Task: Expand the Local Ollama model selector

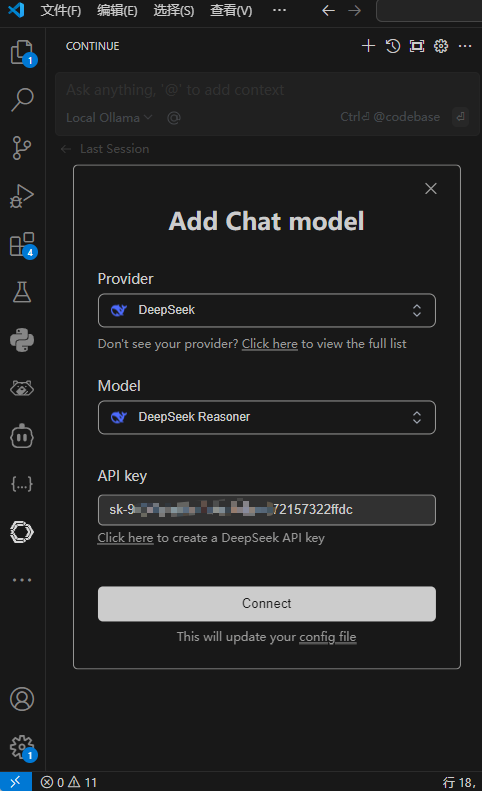Action: pyautogui.click(x=109, y=118)
